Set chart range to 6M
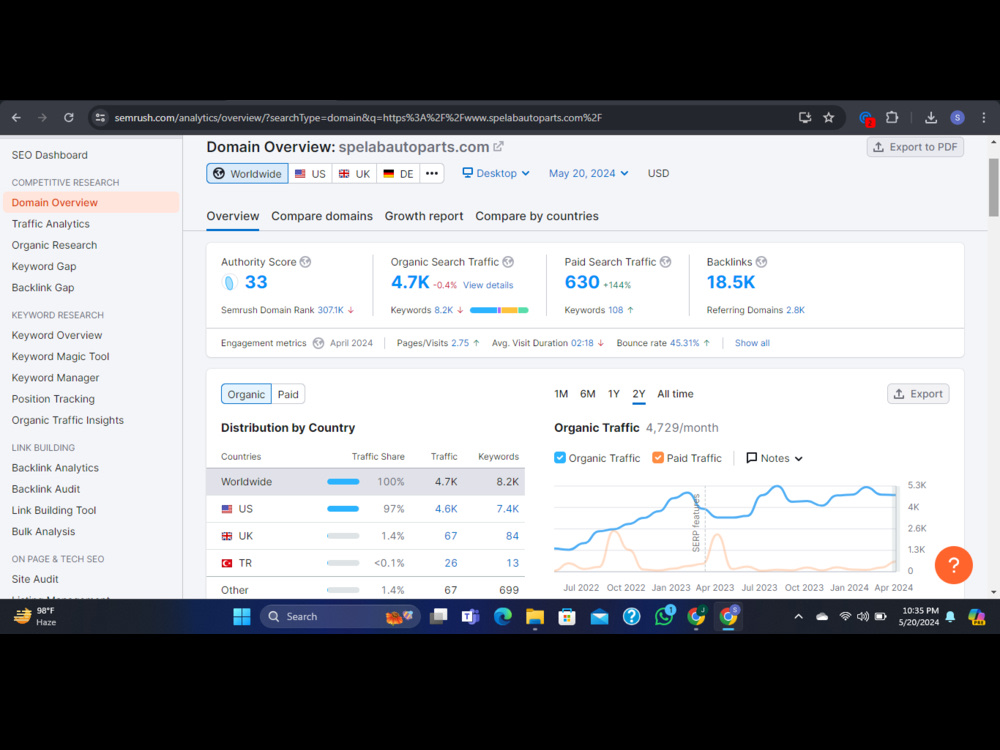1000x750 pixels. (x=587, y=394)
